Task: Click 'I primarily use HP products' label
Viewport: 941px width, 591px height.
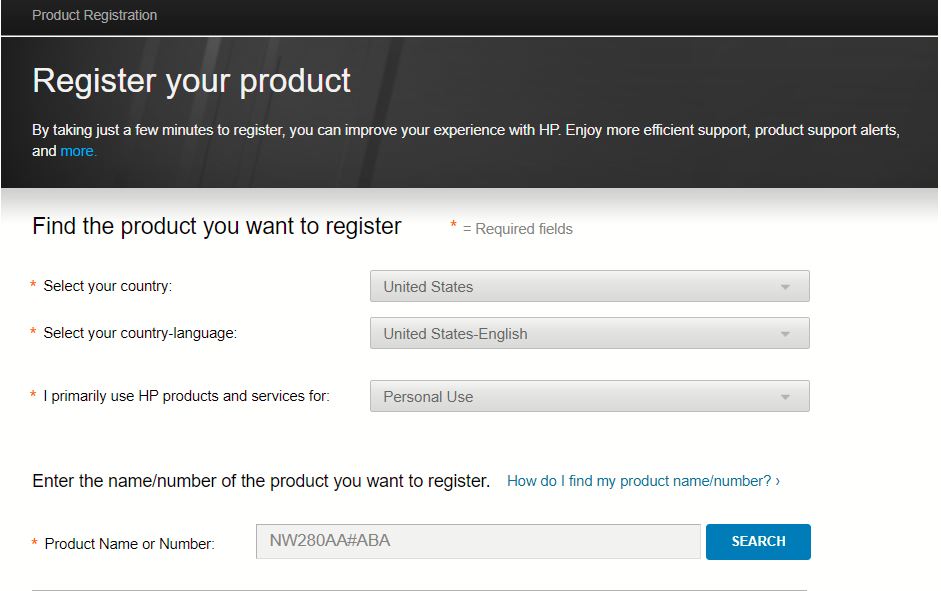Action: point(186,396)
